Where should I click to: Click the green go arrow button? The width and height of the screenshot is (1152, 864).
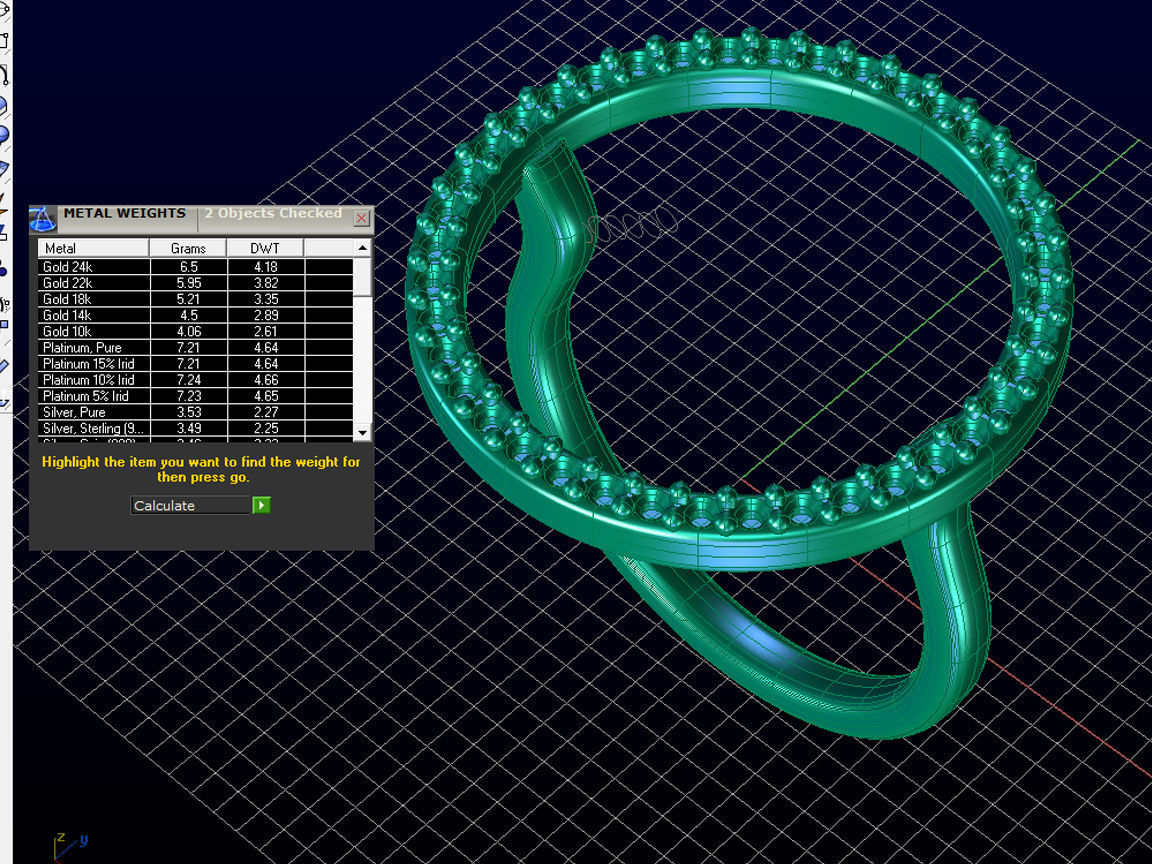(x=262, y=505)
